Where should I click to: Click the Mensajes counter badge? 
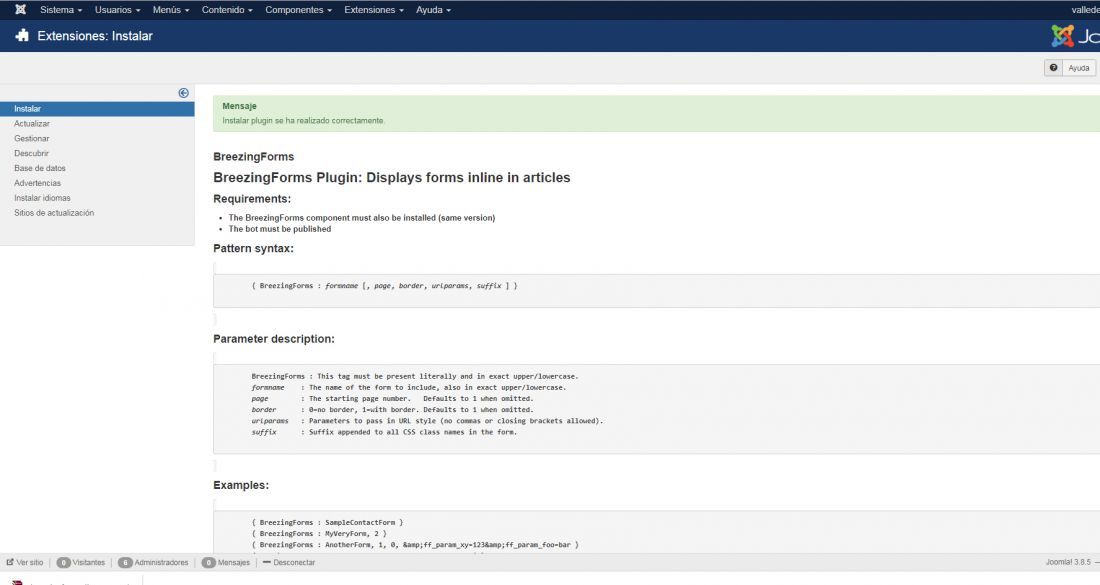[x=208, y=563]
